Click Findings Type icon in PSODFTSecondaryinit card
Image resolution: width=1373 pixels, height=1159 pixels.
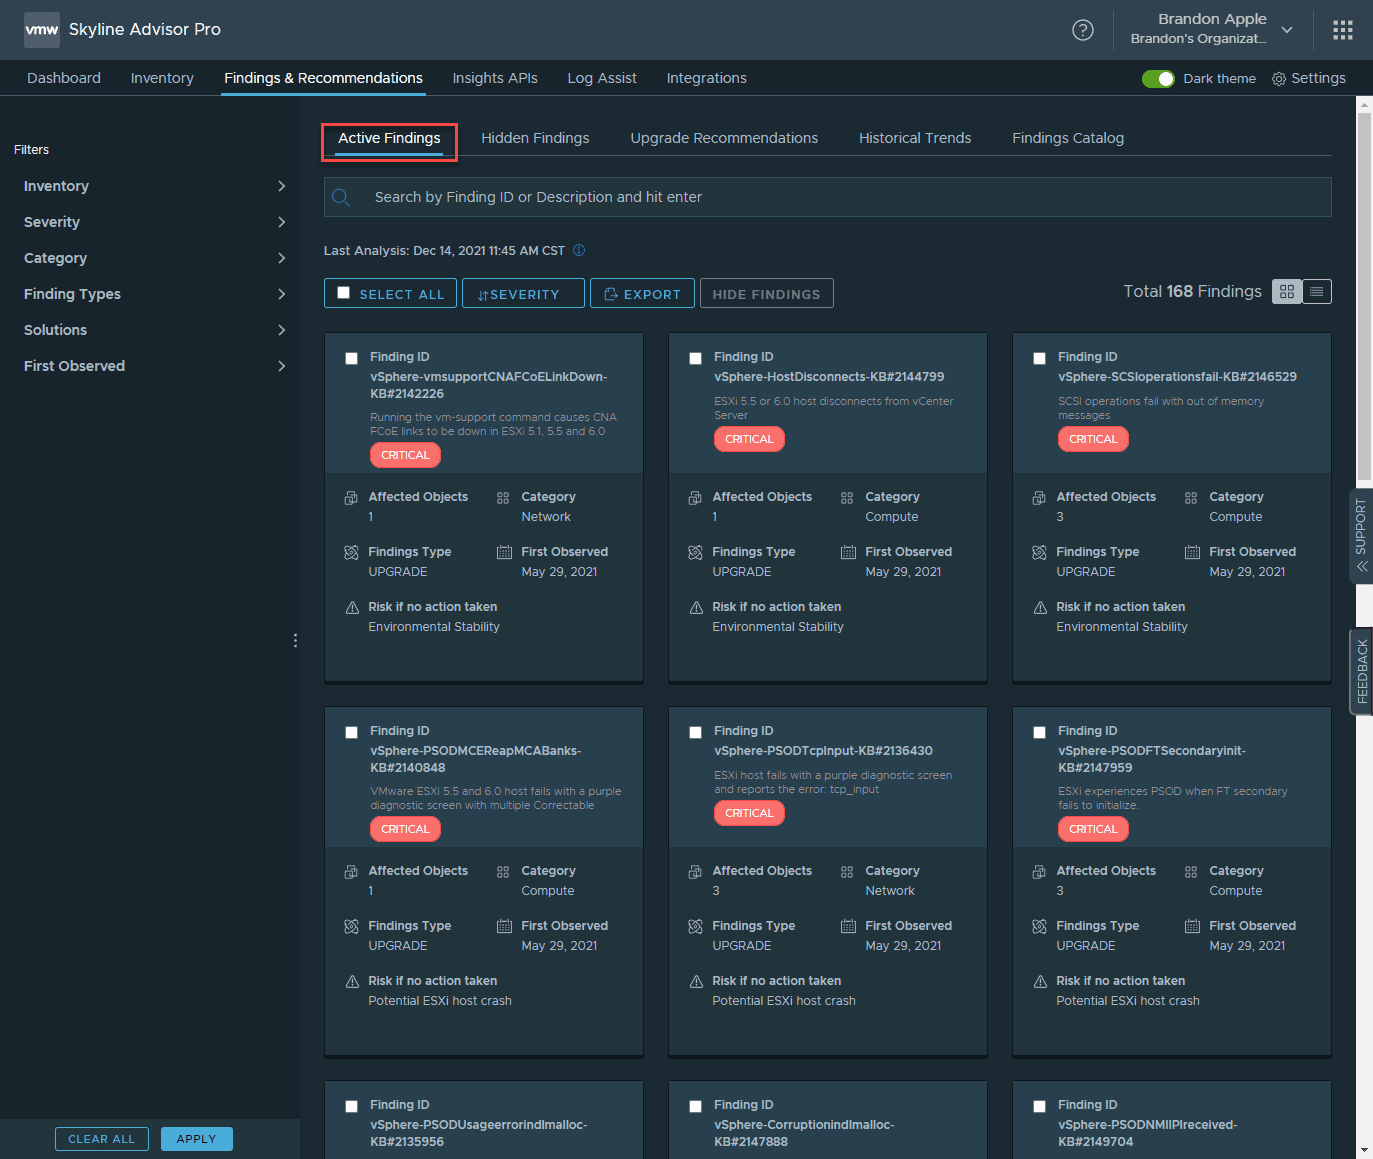tap(1040, 927)
